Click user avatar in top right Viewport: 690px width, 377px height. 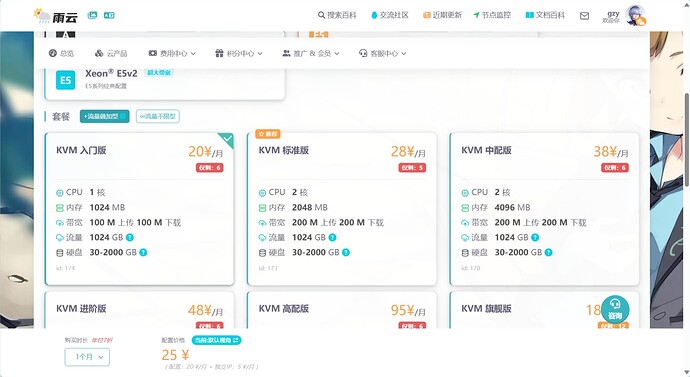[x=636, y=16]
